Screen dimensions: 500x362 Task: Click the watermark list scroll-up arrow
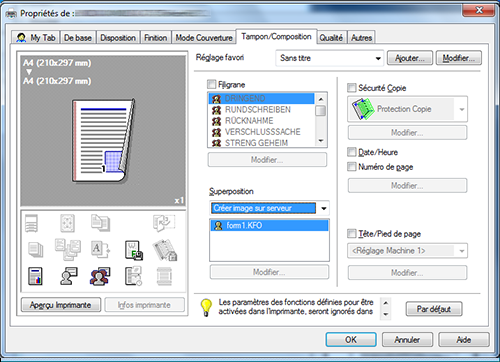coord(321,99)
